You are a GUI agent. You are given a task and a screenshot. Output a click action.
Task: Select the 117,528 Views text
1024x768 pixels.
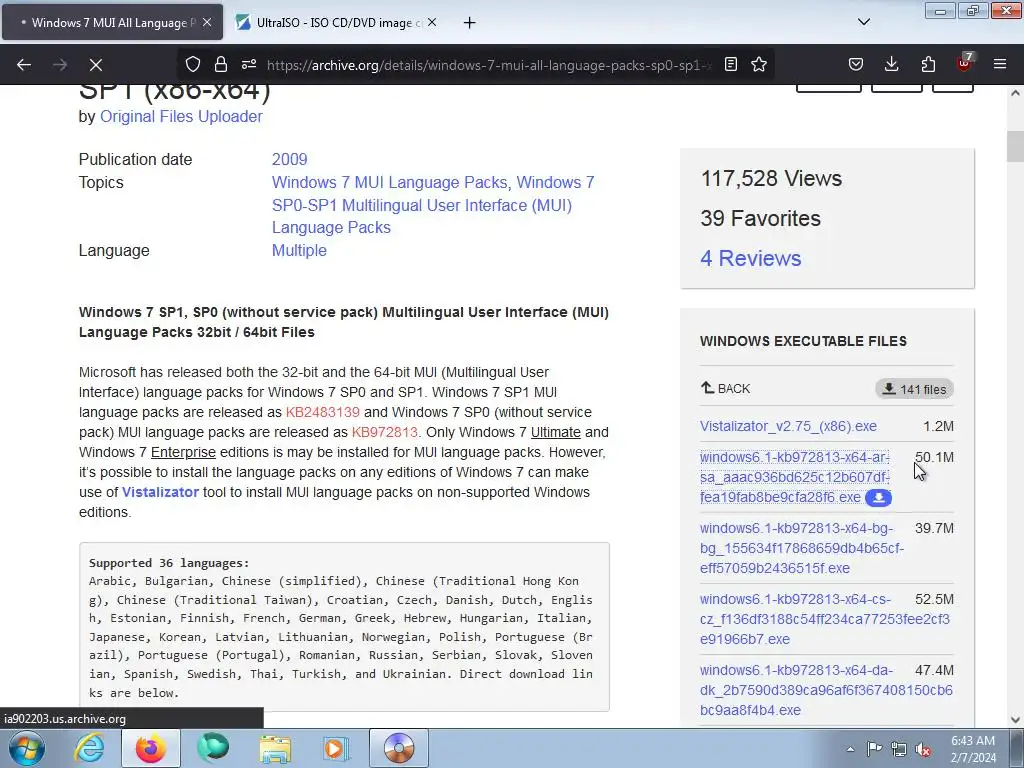click(x=771, y=178)
